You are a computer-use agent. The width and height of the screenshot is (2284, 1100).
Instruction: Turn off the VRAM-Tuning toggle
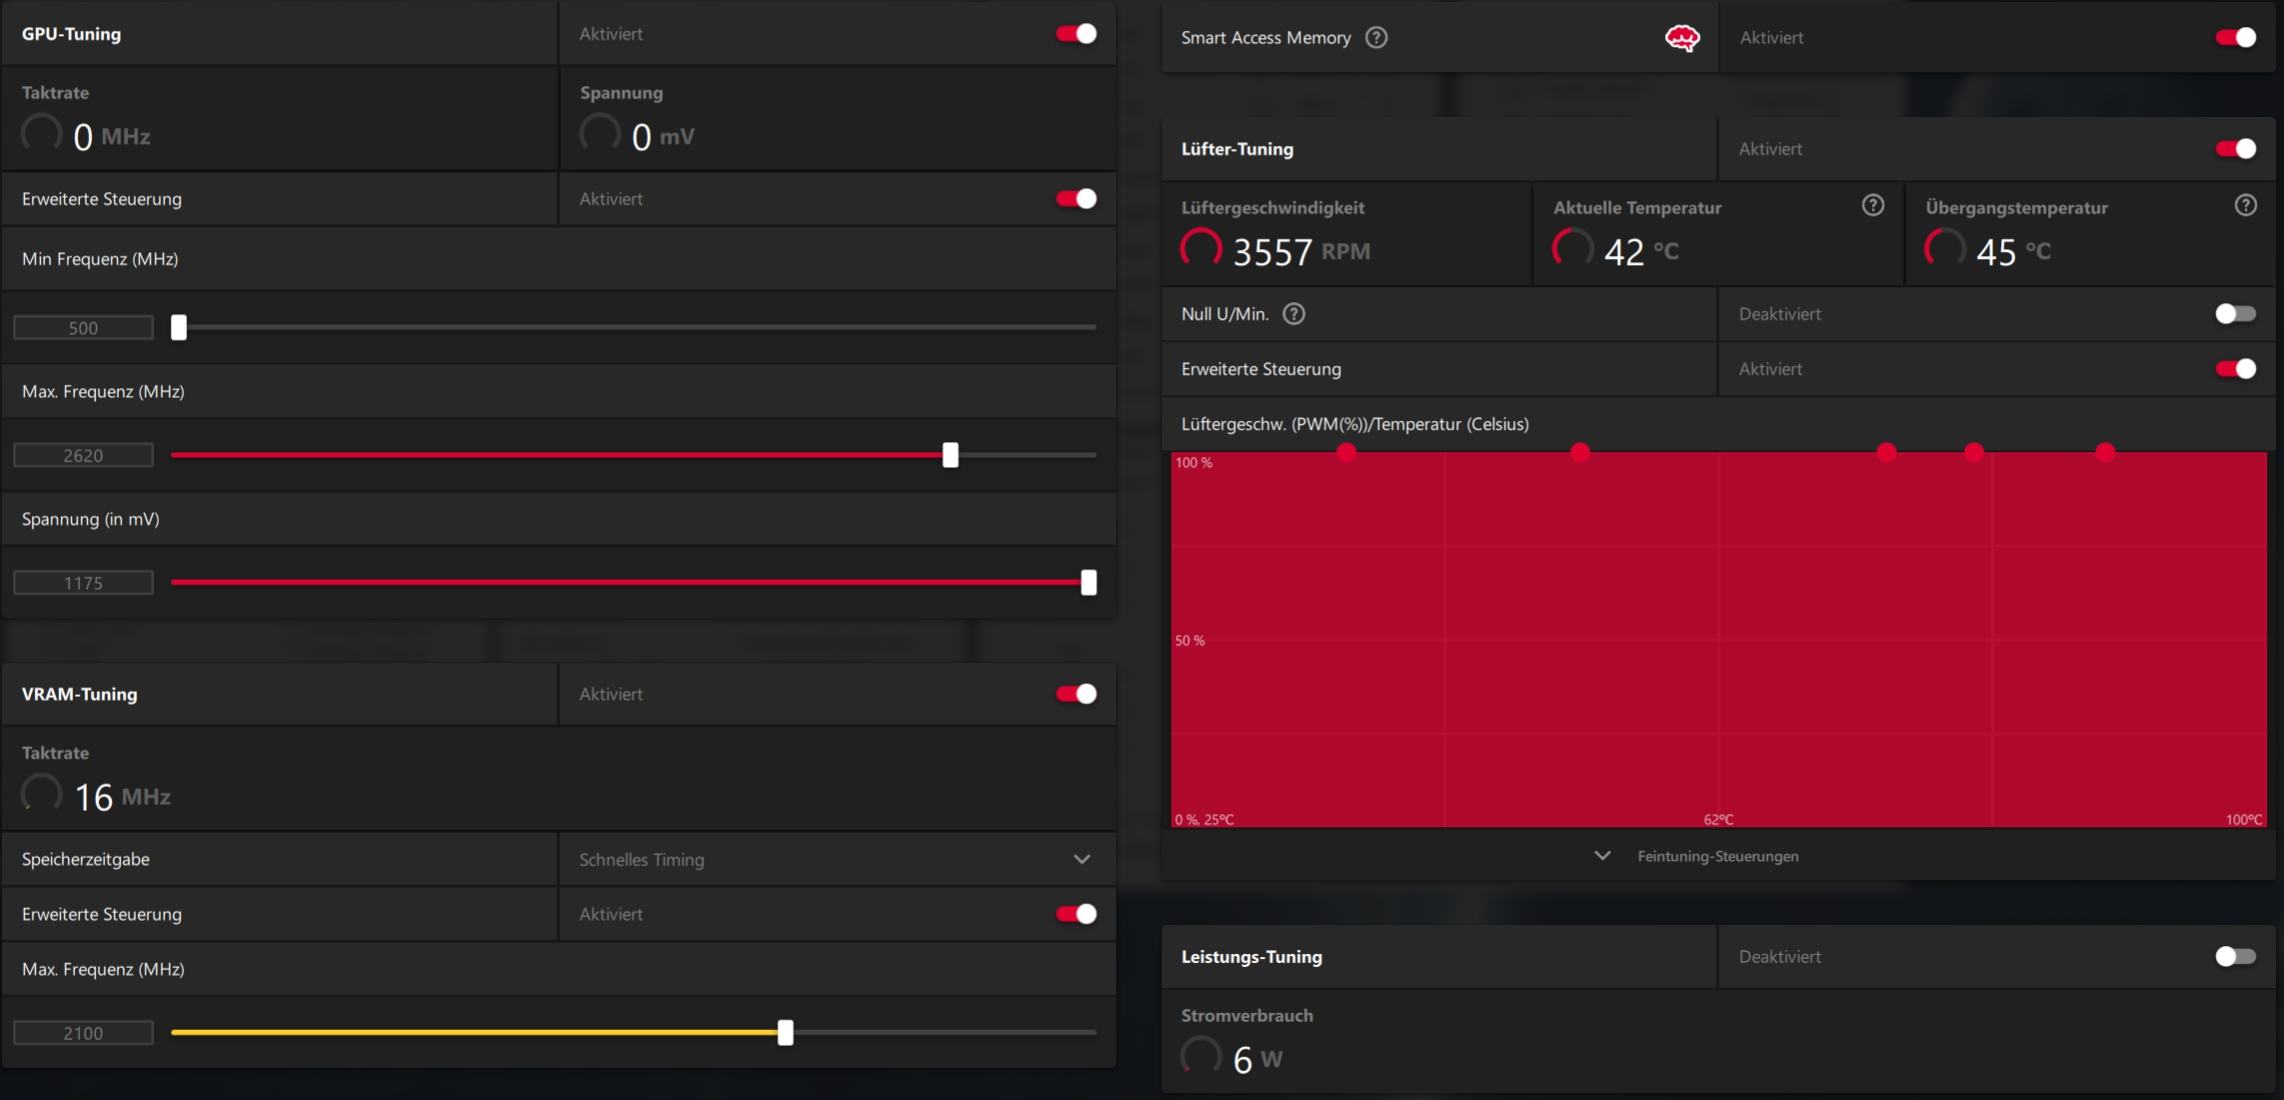click(x=1076, y=694)
